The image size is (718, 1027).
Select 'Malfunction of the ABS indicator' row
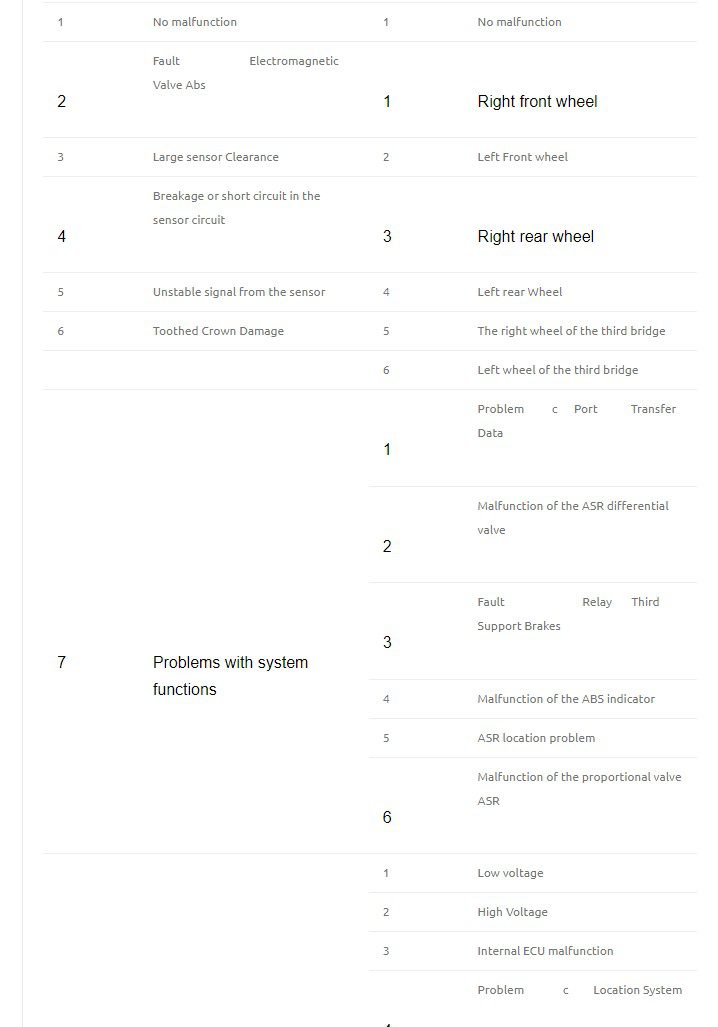pyautogui.click(x=565, y=699)
